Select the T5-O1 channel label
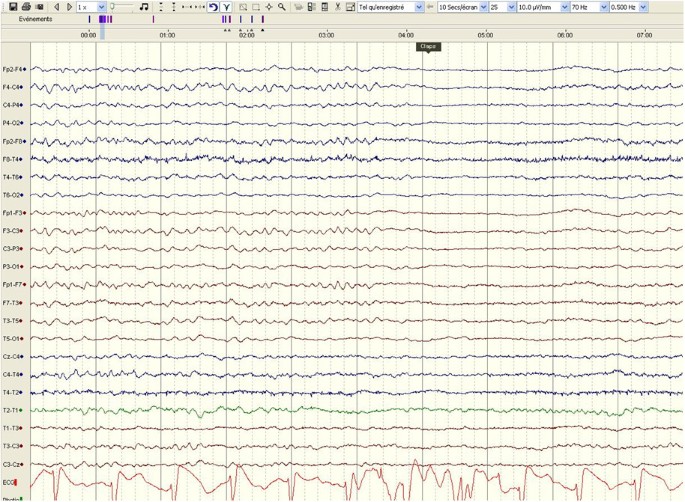The height and width of the screenshot is (502, 685). click(x=13, y=339)
